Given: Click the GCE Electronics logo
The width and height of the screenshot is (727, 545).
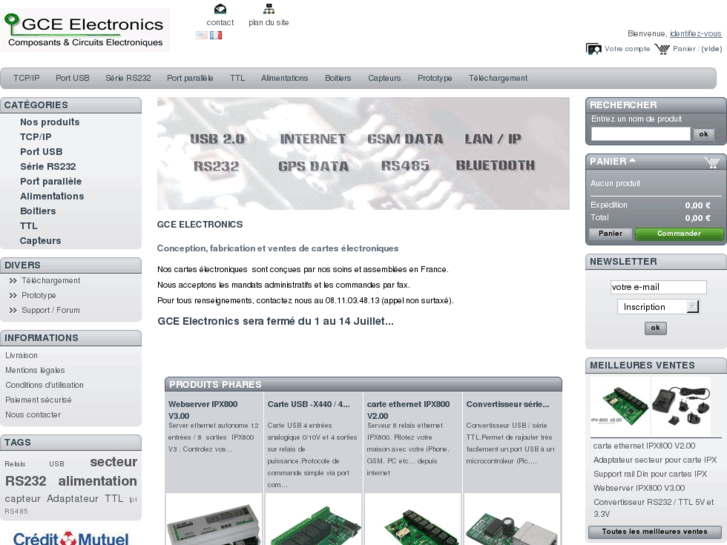Looking at the screenshot, I should 85,30.
